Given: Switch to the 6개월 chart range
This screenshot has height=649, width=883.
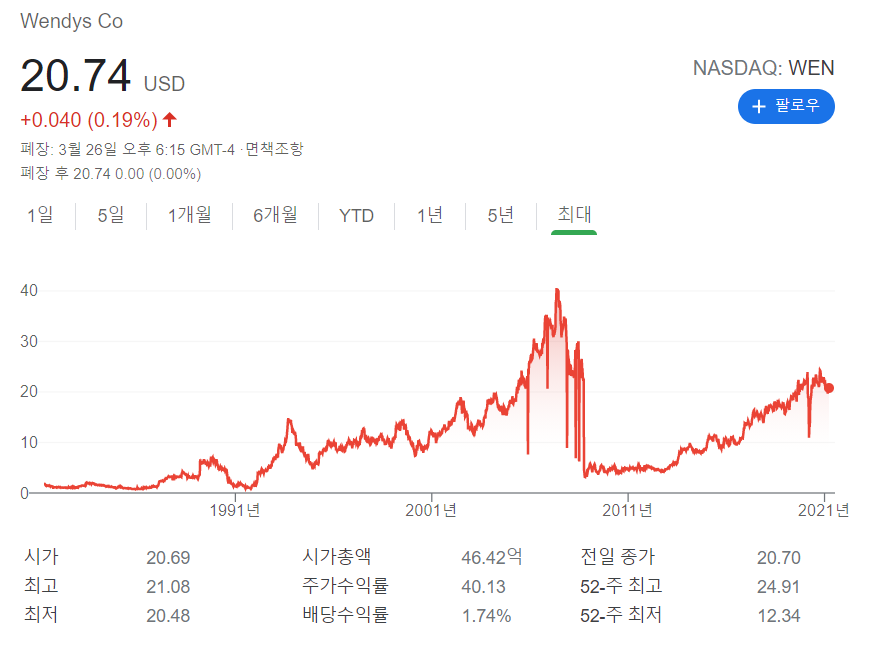Looking at the screenshot, I should (x=275, y=215).
